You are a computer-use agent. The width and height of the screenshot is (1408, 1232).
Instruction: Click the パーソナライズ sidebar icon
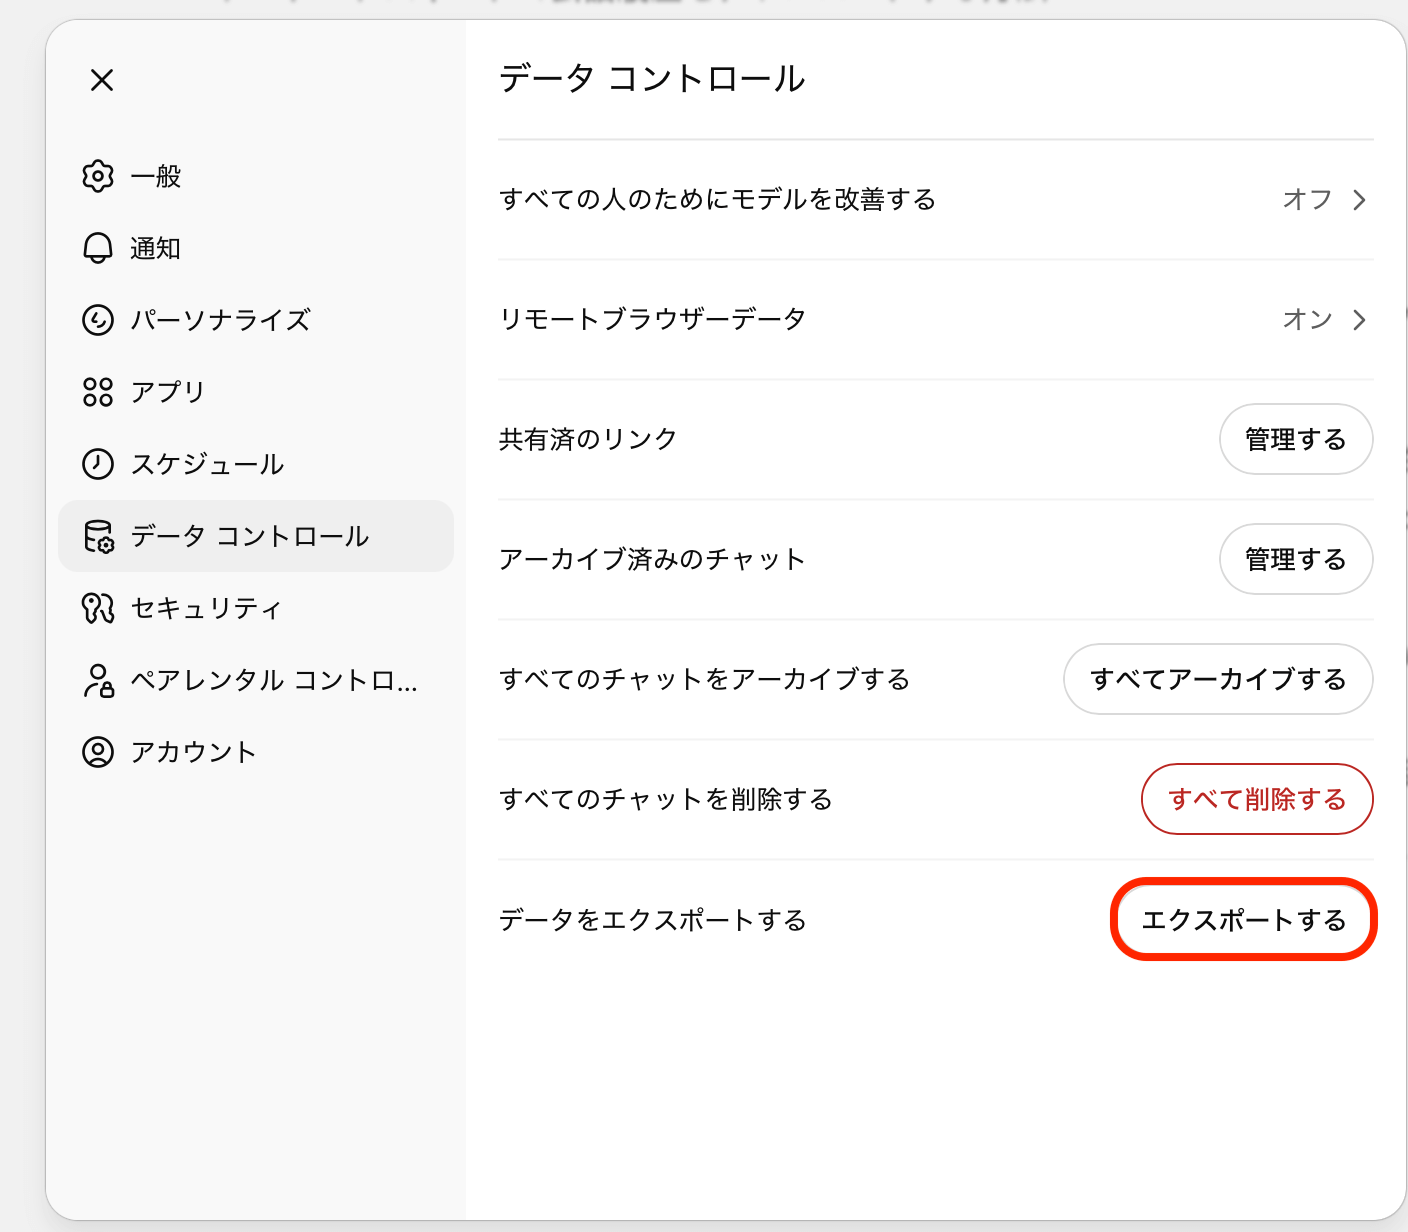click(x=98, y=320)
